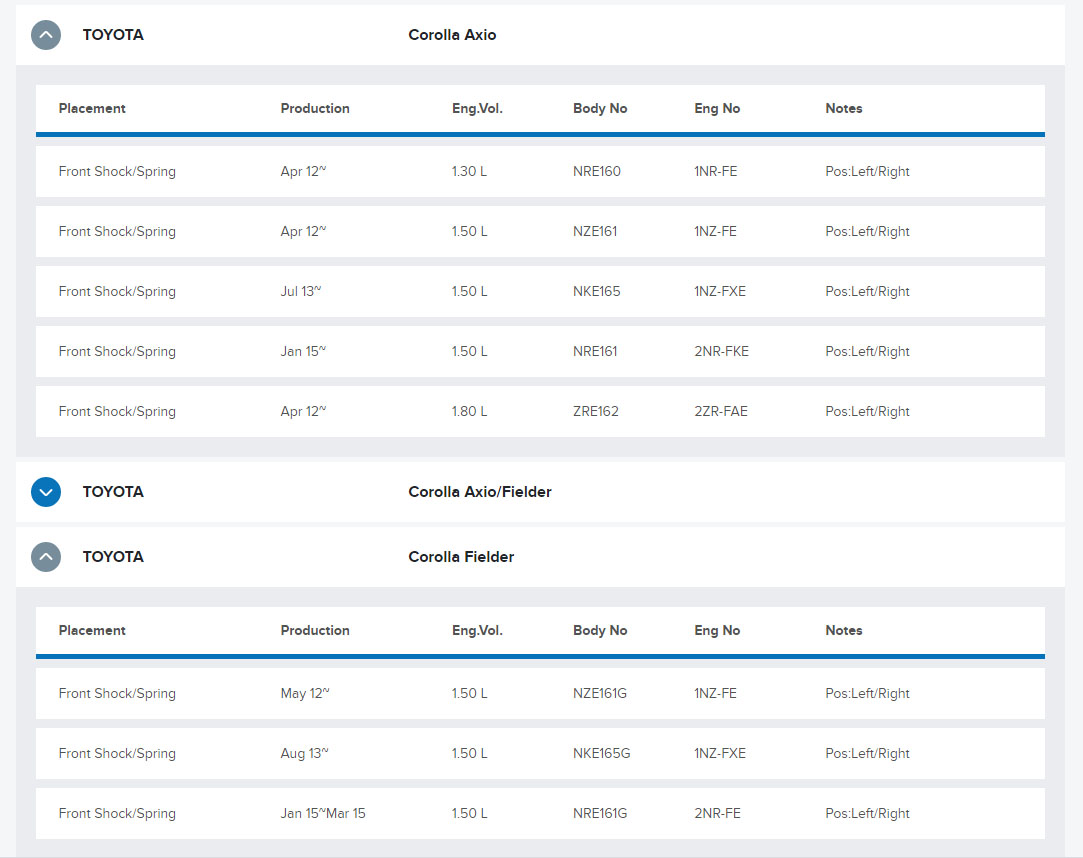Collapse the Corolla Axio section chevron

(x=46, y=35)
